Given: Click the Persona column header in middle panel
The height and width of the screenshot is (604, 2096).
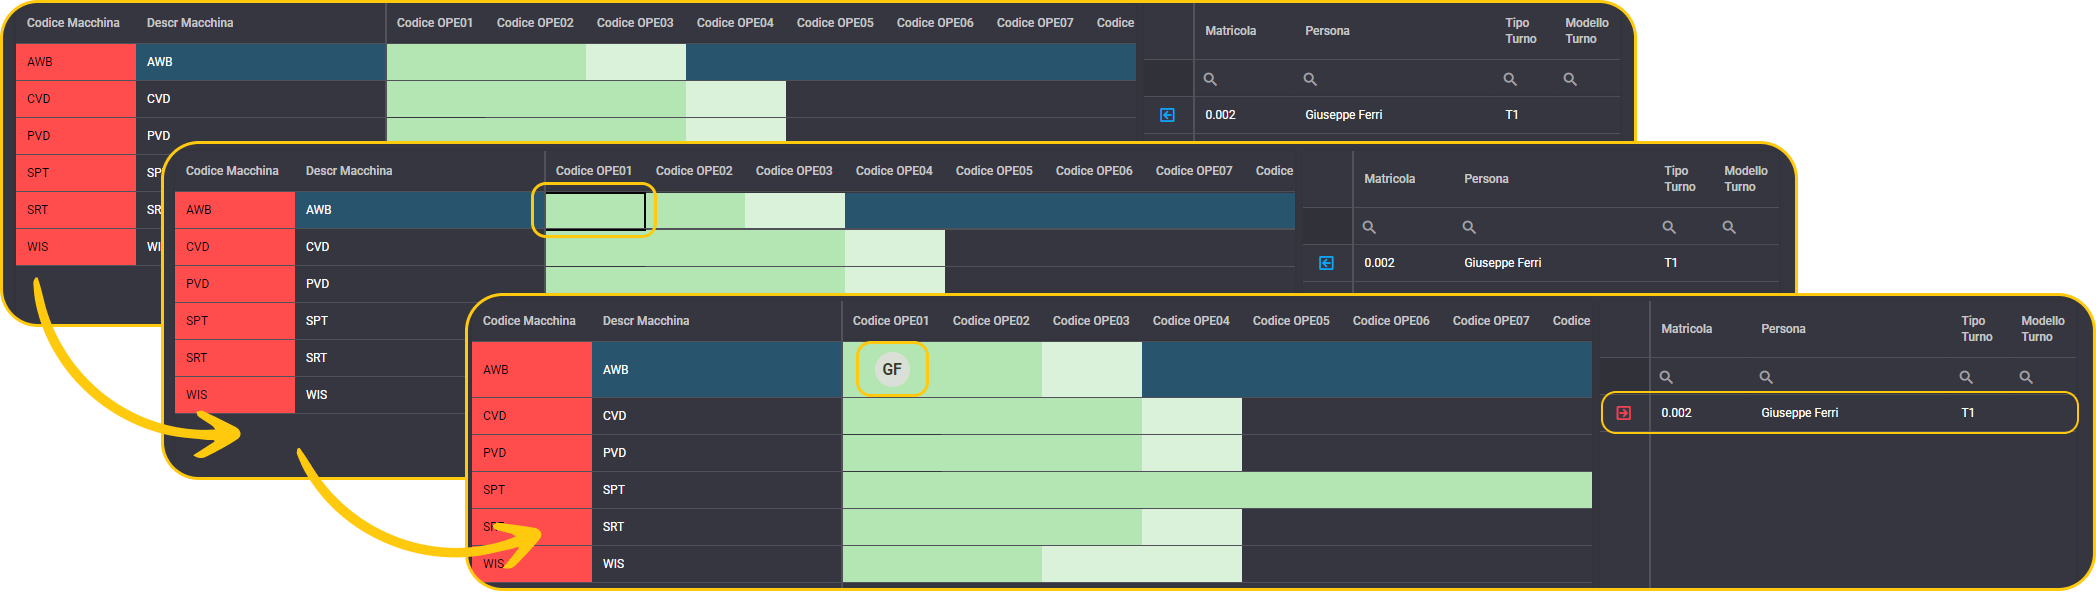Looking at the screenshot, I should (1486, 179).
